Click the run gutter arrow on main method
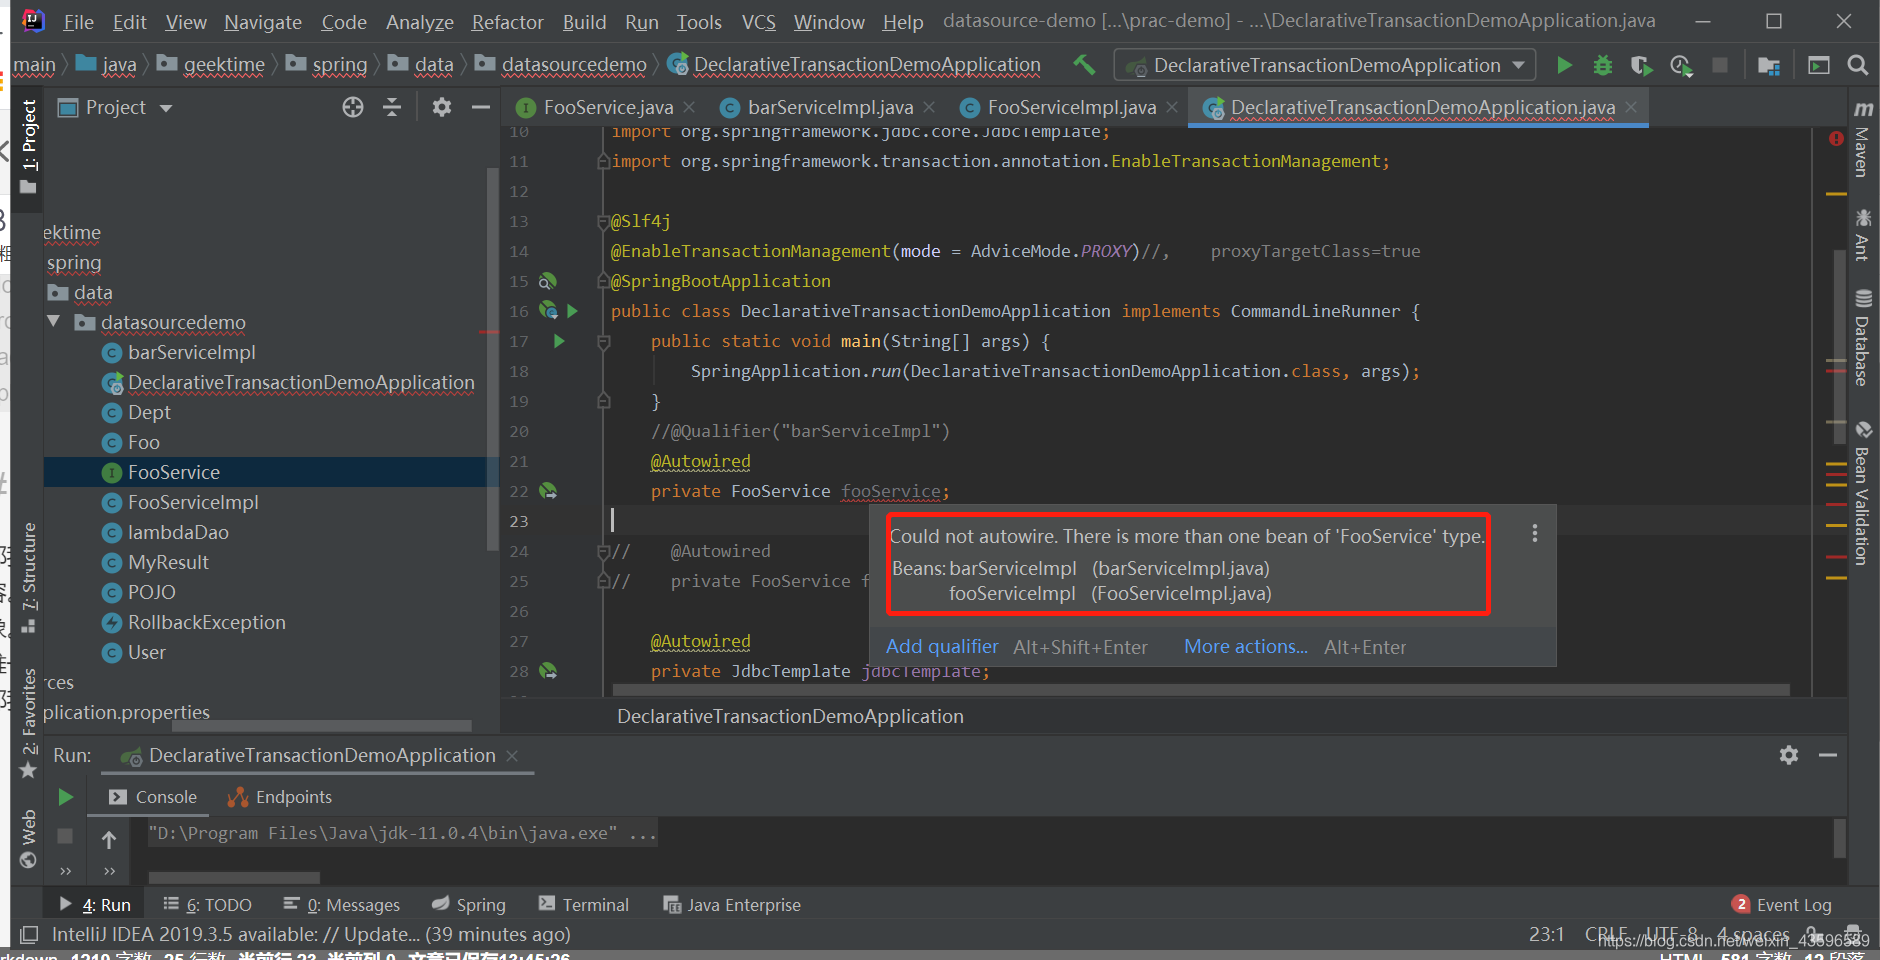1880x960 pixels. tap(559, 341)
